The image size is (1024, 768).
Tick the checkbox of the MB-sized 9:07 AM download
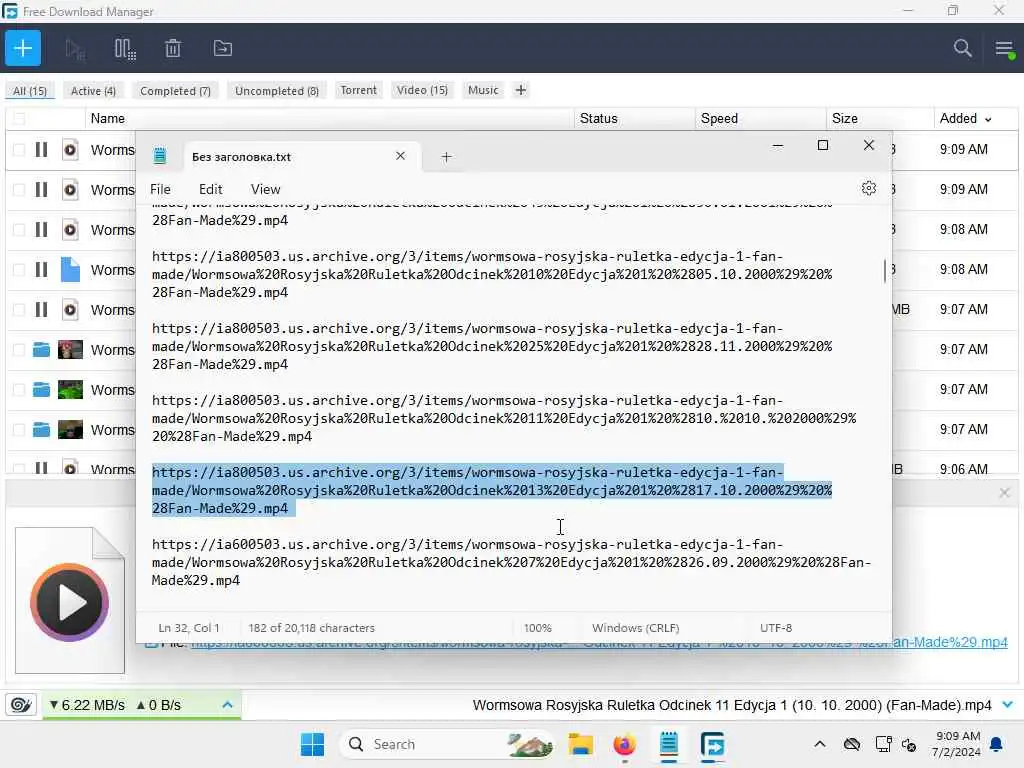pyautogui.click(x=20, y=310)
